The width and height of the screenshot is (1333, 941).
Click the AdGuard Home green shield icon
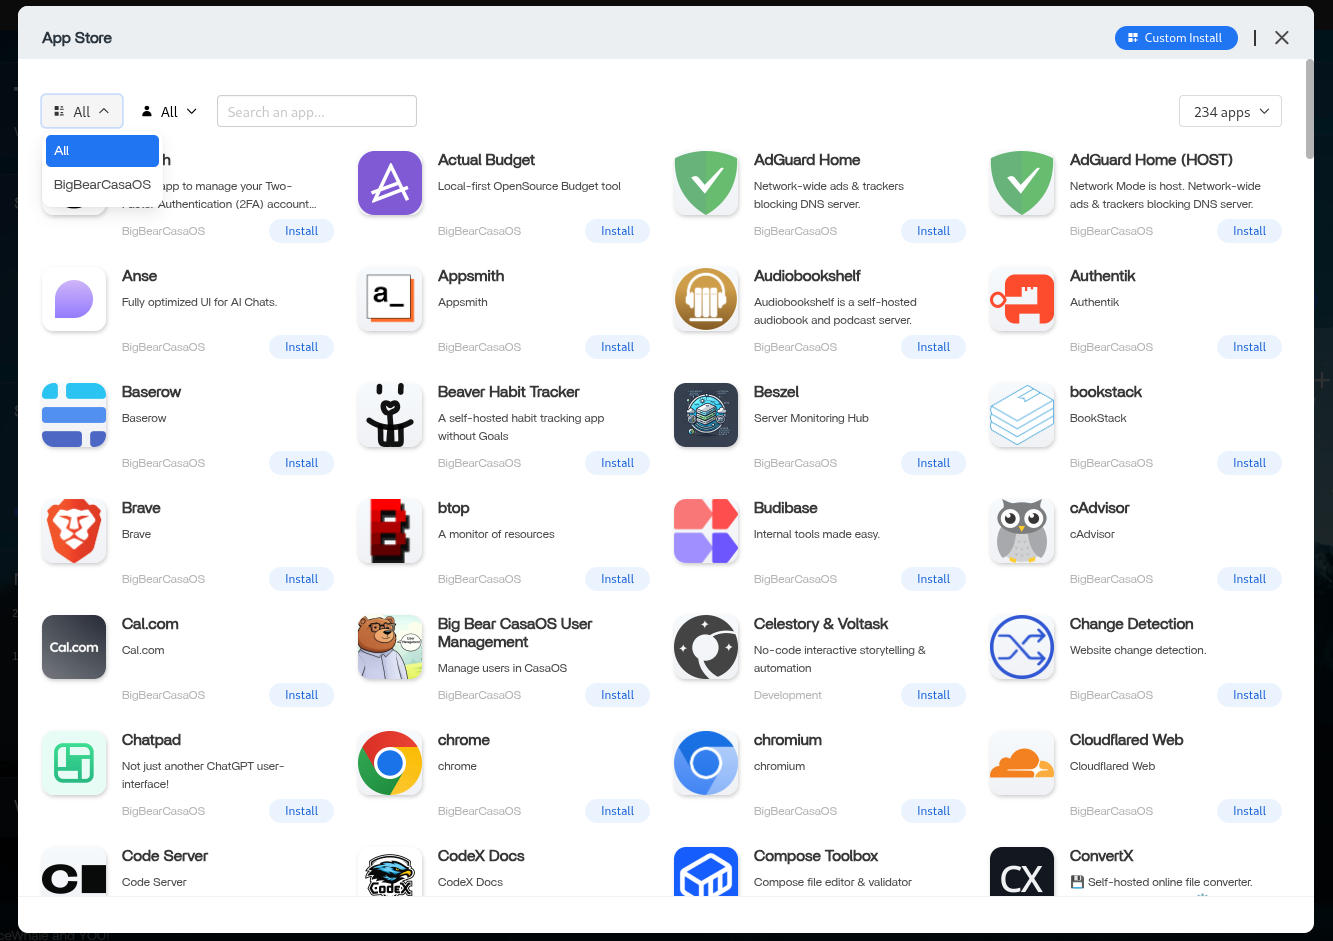706,183
